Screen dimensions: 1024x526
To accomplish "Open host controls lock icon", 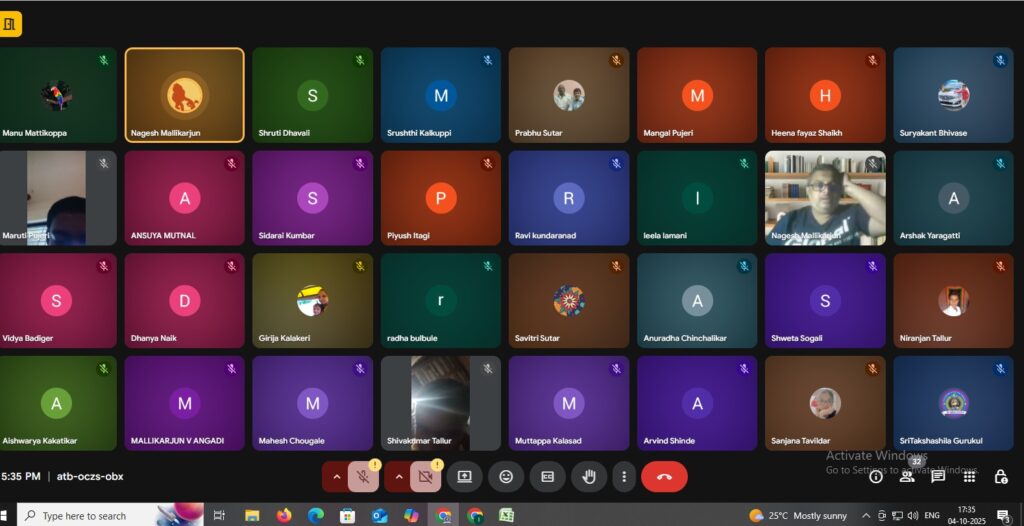I will pos(1000,477).
